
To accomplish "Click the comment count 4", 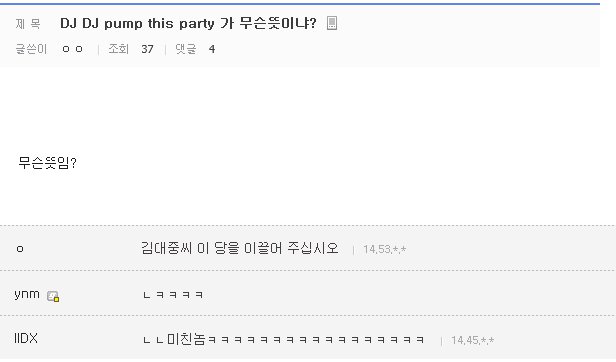I will pos(212,49).
